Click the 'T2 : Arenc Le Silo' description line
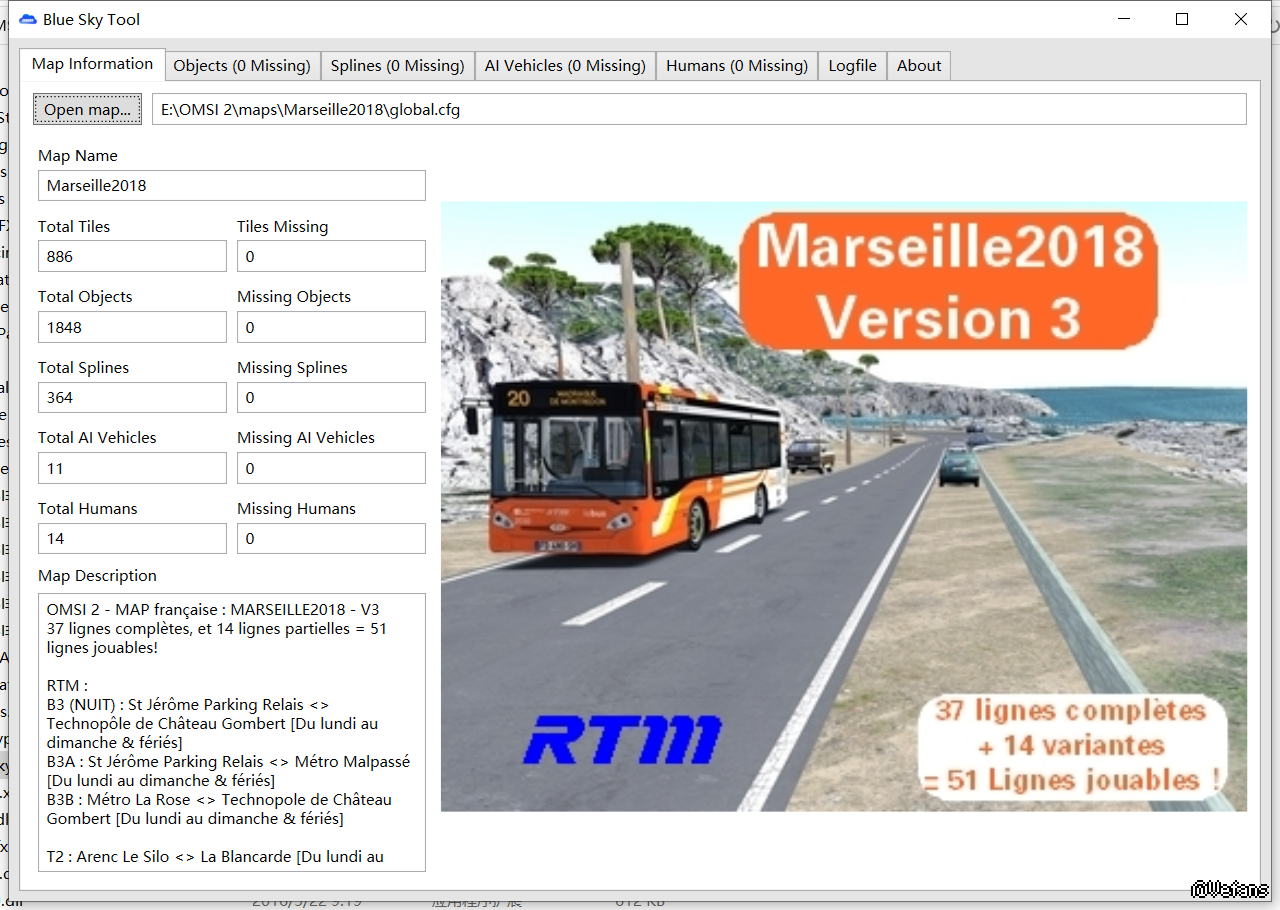The width and height of the screenshot is (1280, 910). [215, 857]
